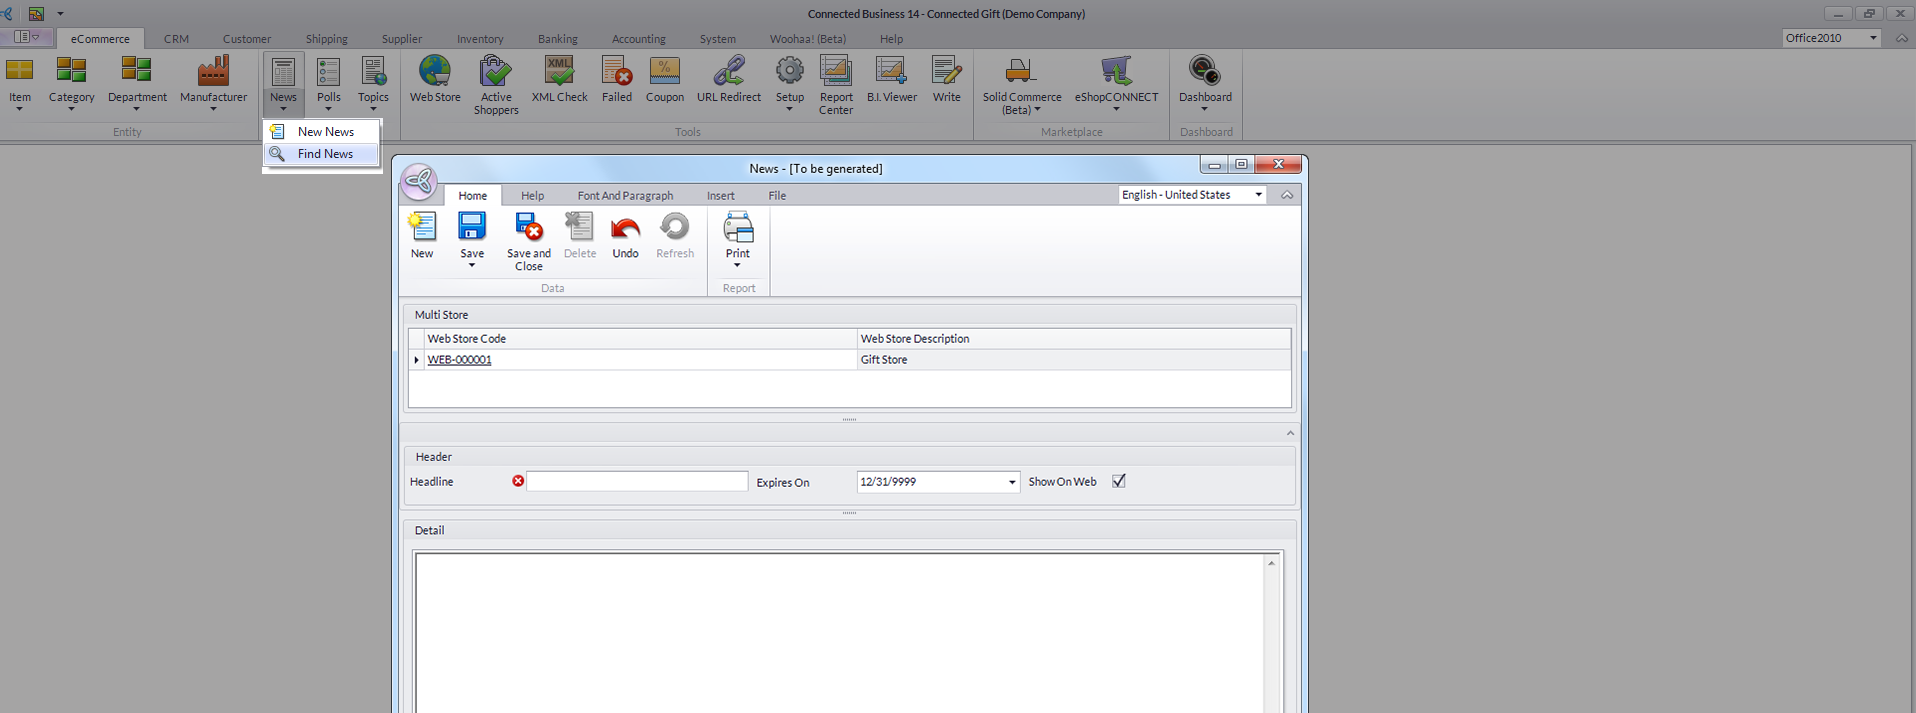Toggle the Show On Web checkbox
This screenshot has width=1916, height=713.
tap(1119, 481)
